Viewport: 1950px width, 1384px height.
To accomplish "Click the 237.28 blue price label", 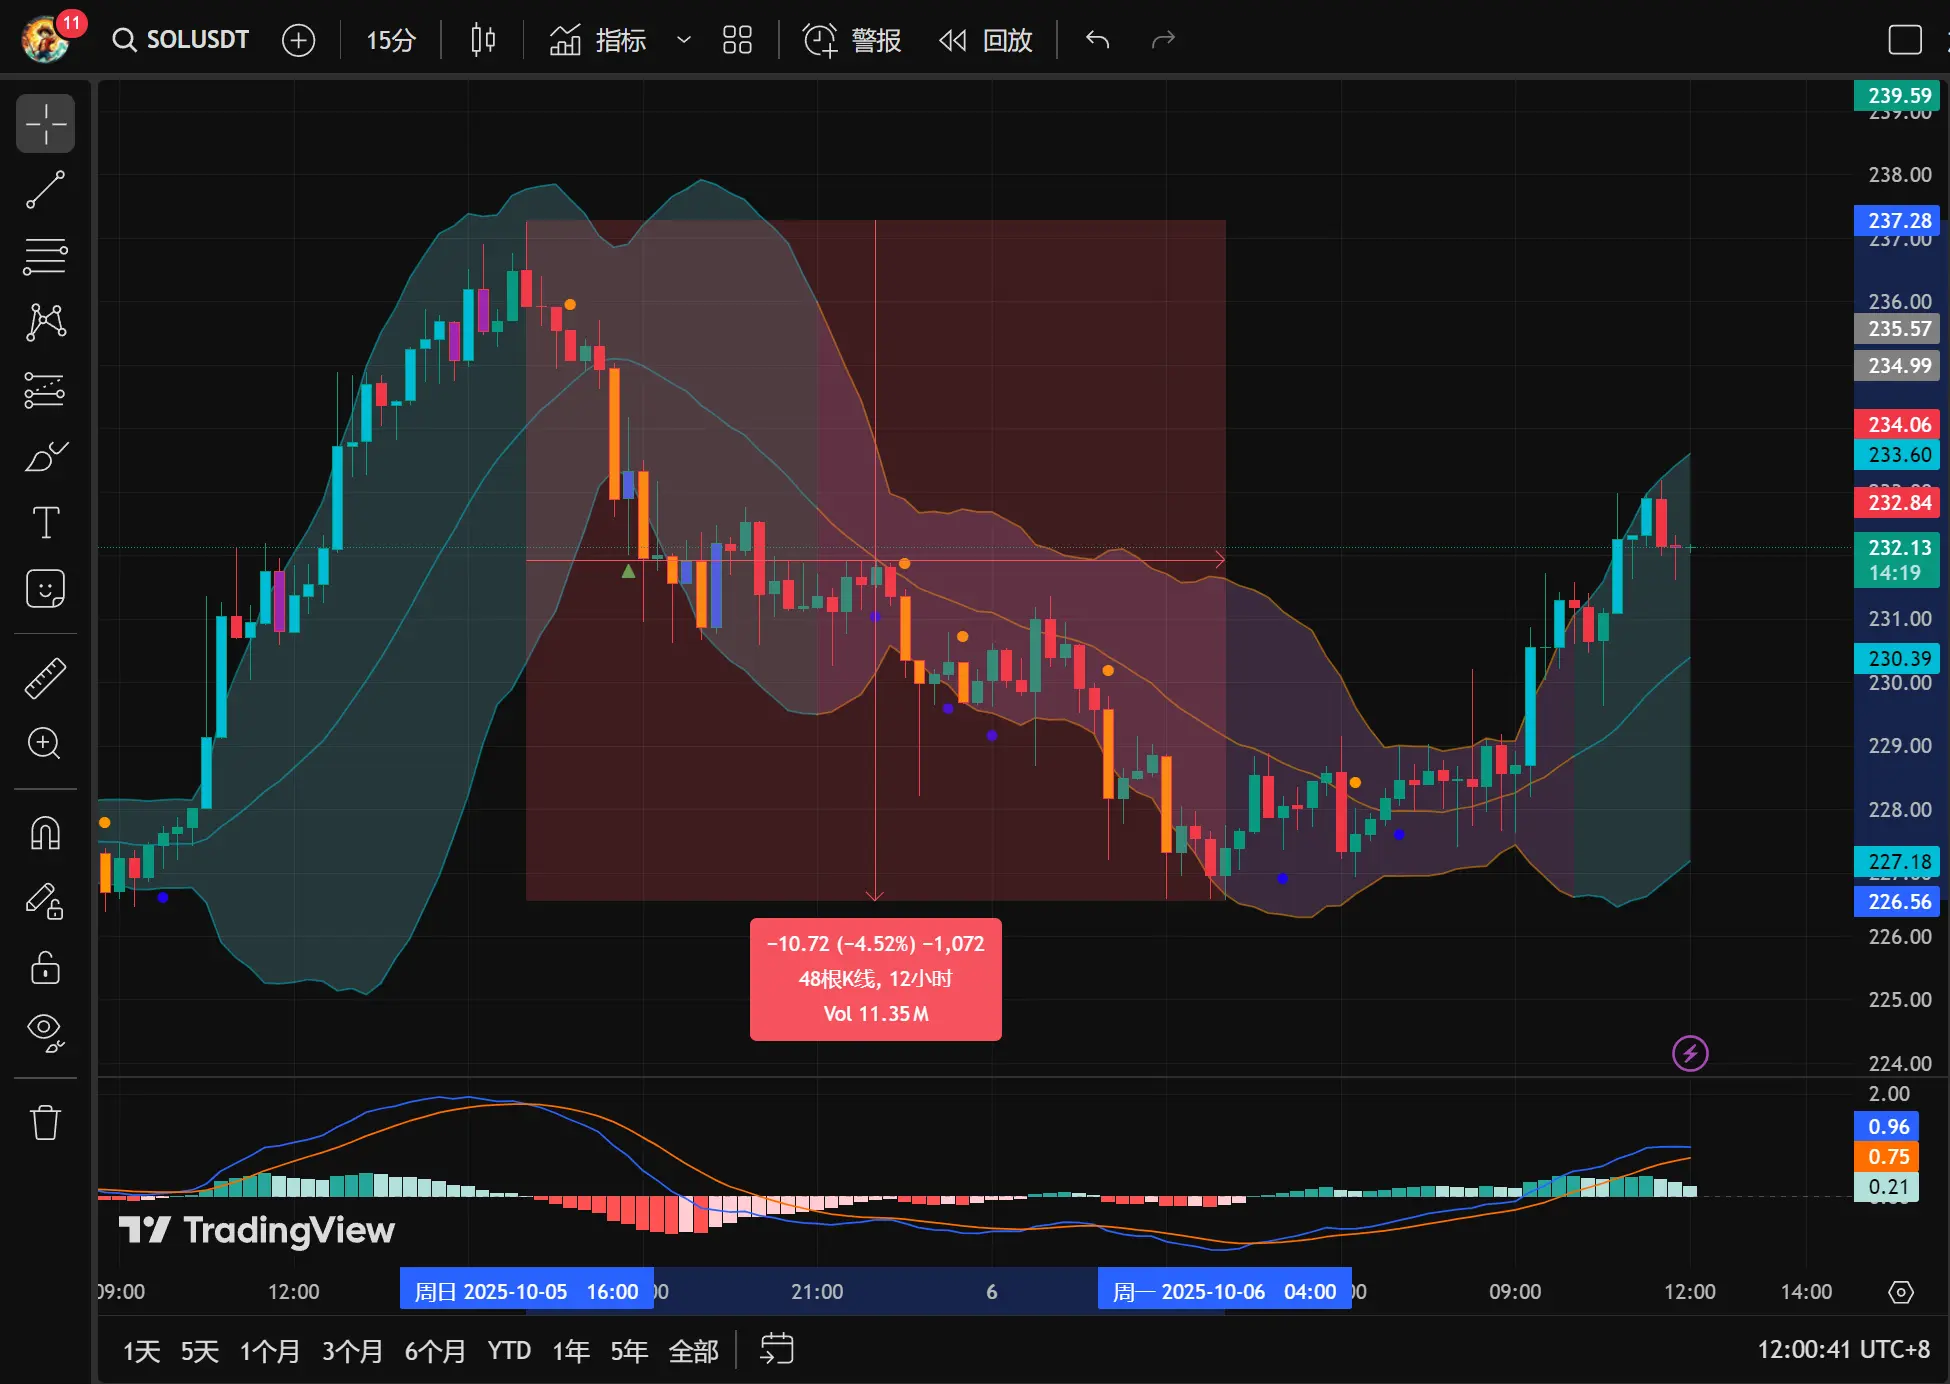I will [x=1898, y=220].
